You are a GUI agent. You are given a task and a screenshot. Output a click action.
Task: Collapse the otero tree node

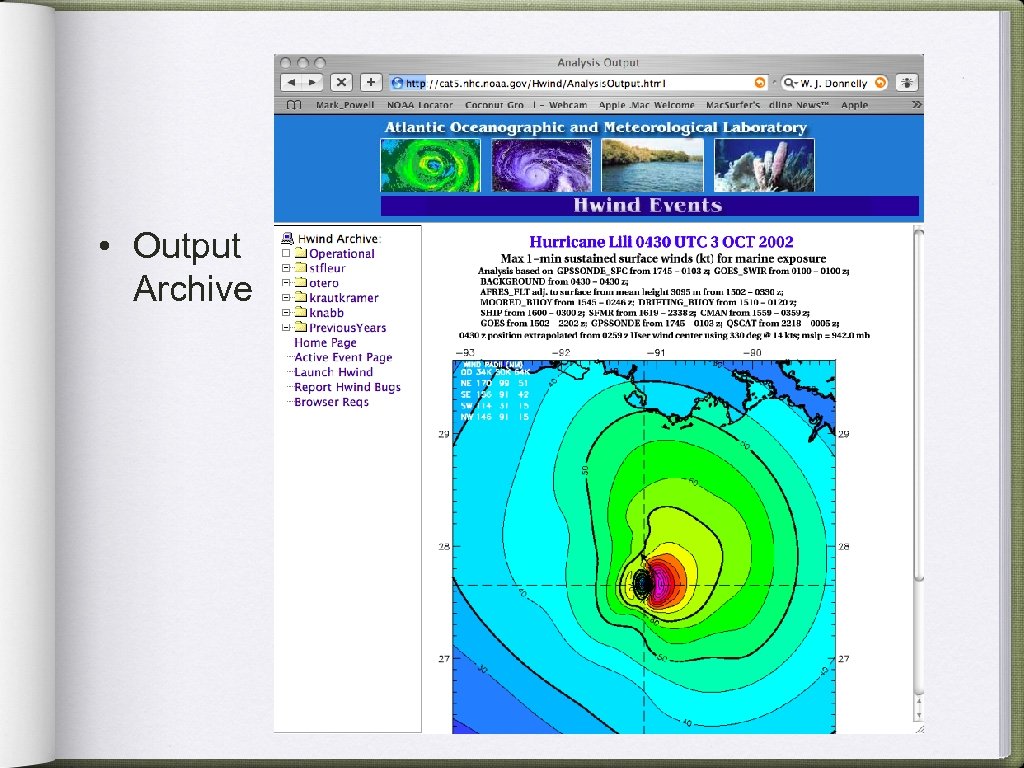(x=285, y=283)
